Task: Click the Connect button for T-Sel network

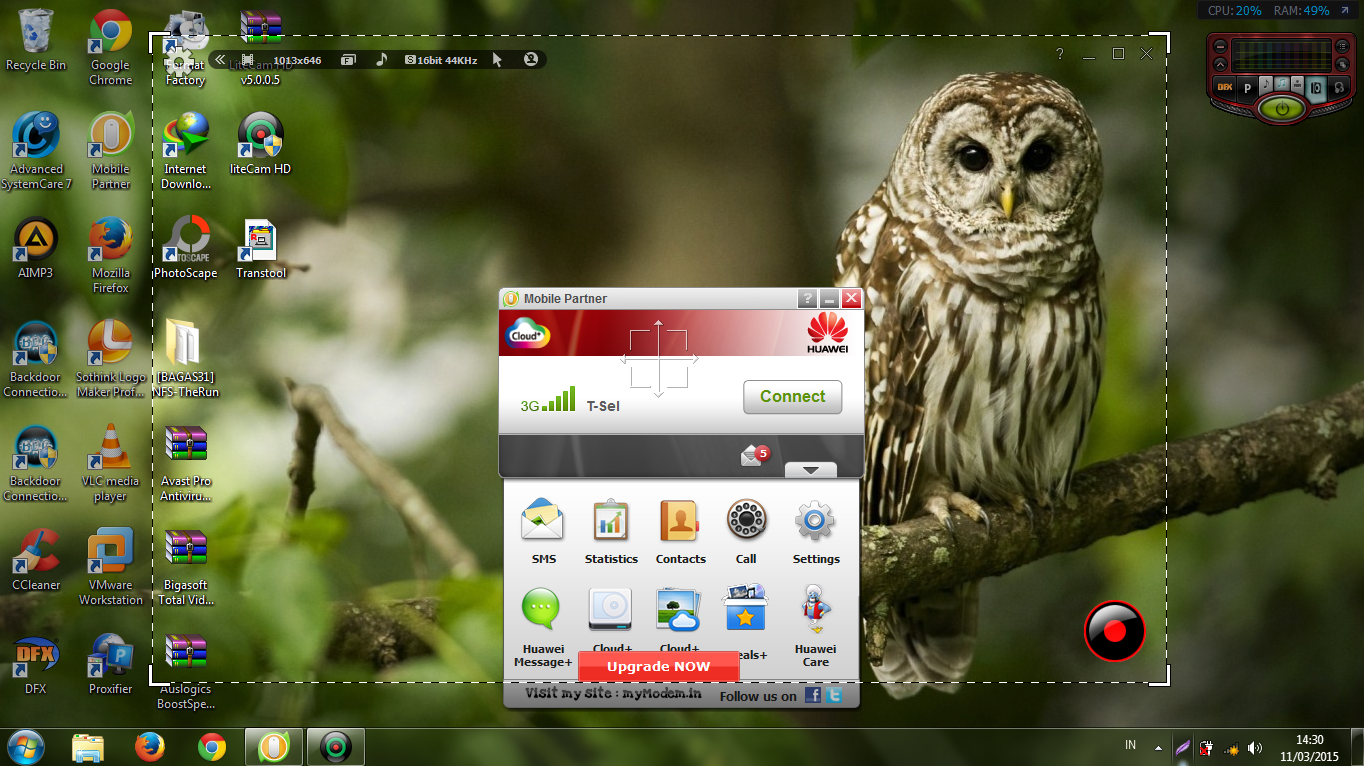Action: pos(792,397)
